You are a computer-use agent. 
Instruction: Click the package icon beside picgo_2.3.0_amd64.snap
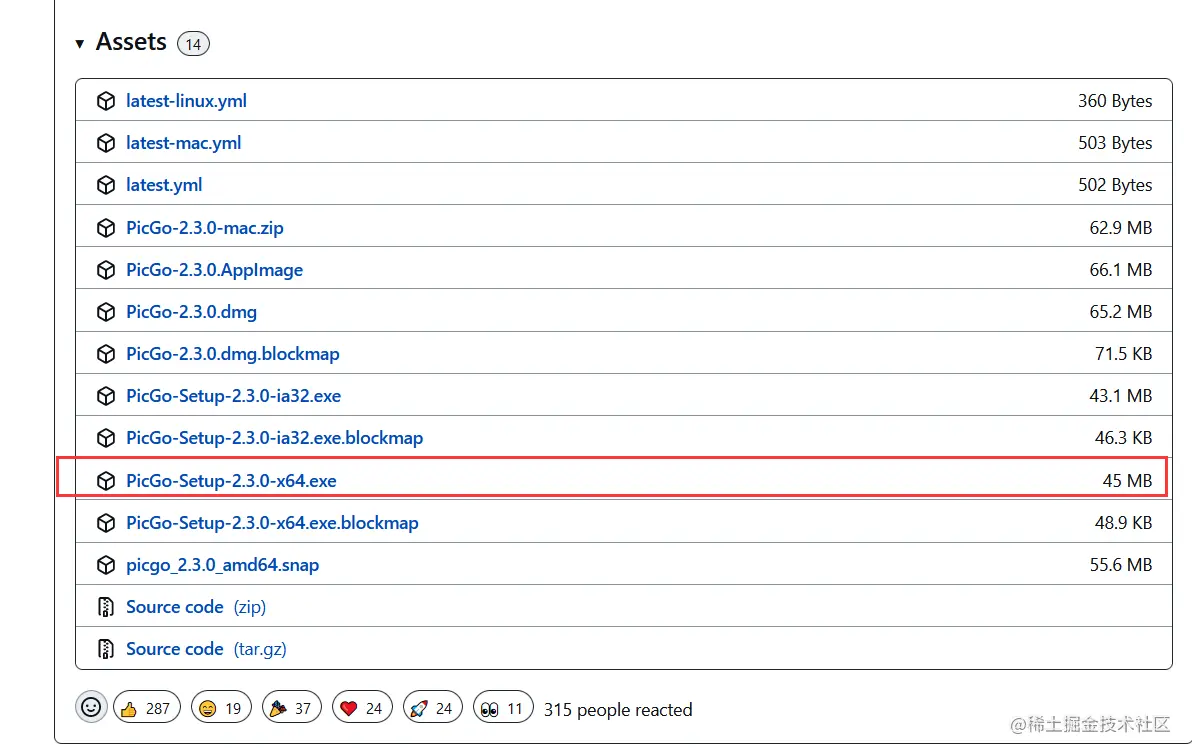pyautogui.click(x=106, y=565)
